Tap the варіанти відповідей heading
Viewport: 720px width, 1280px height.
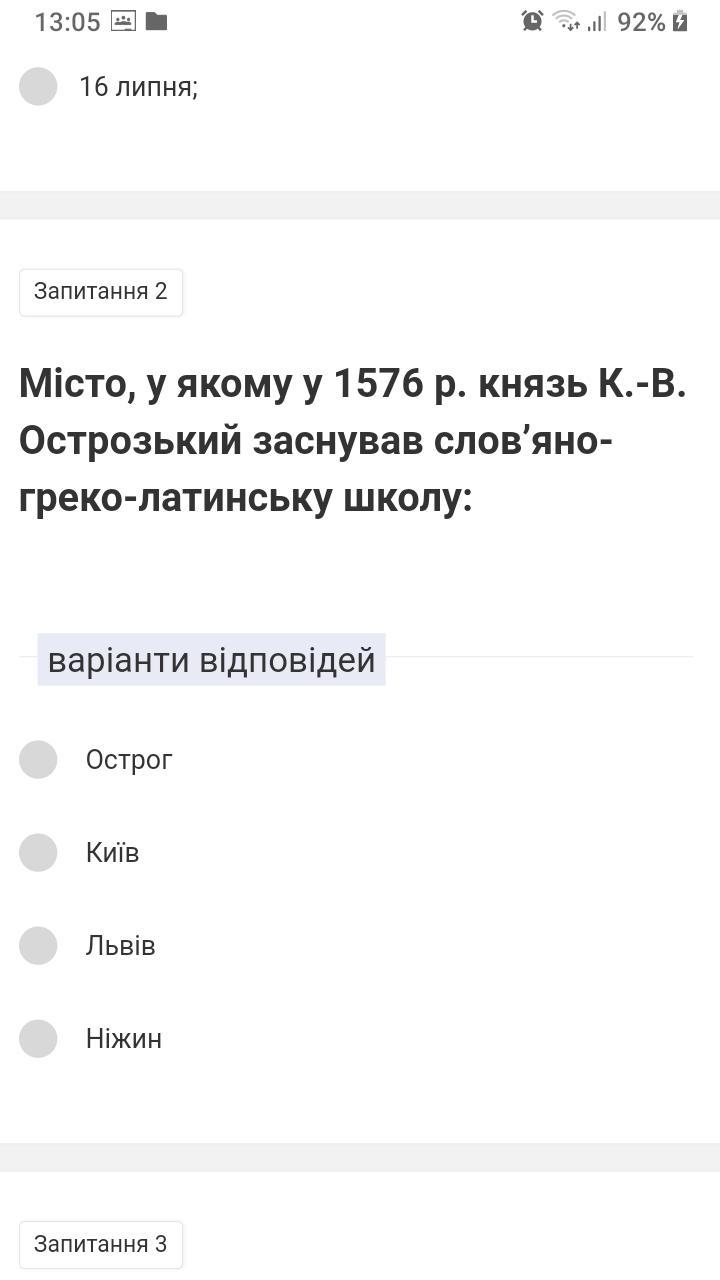(211, 660)
